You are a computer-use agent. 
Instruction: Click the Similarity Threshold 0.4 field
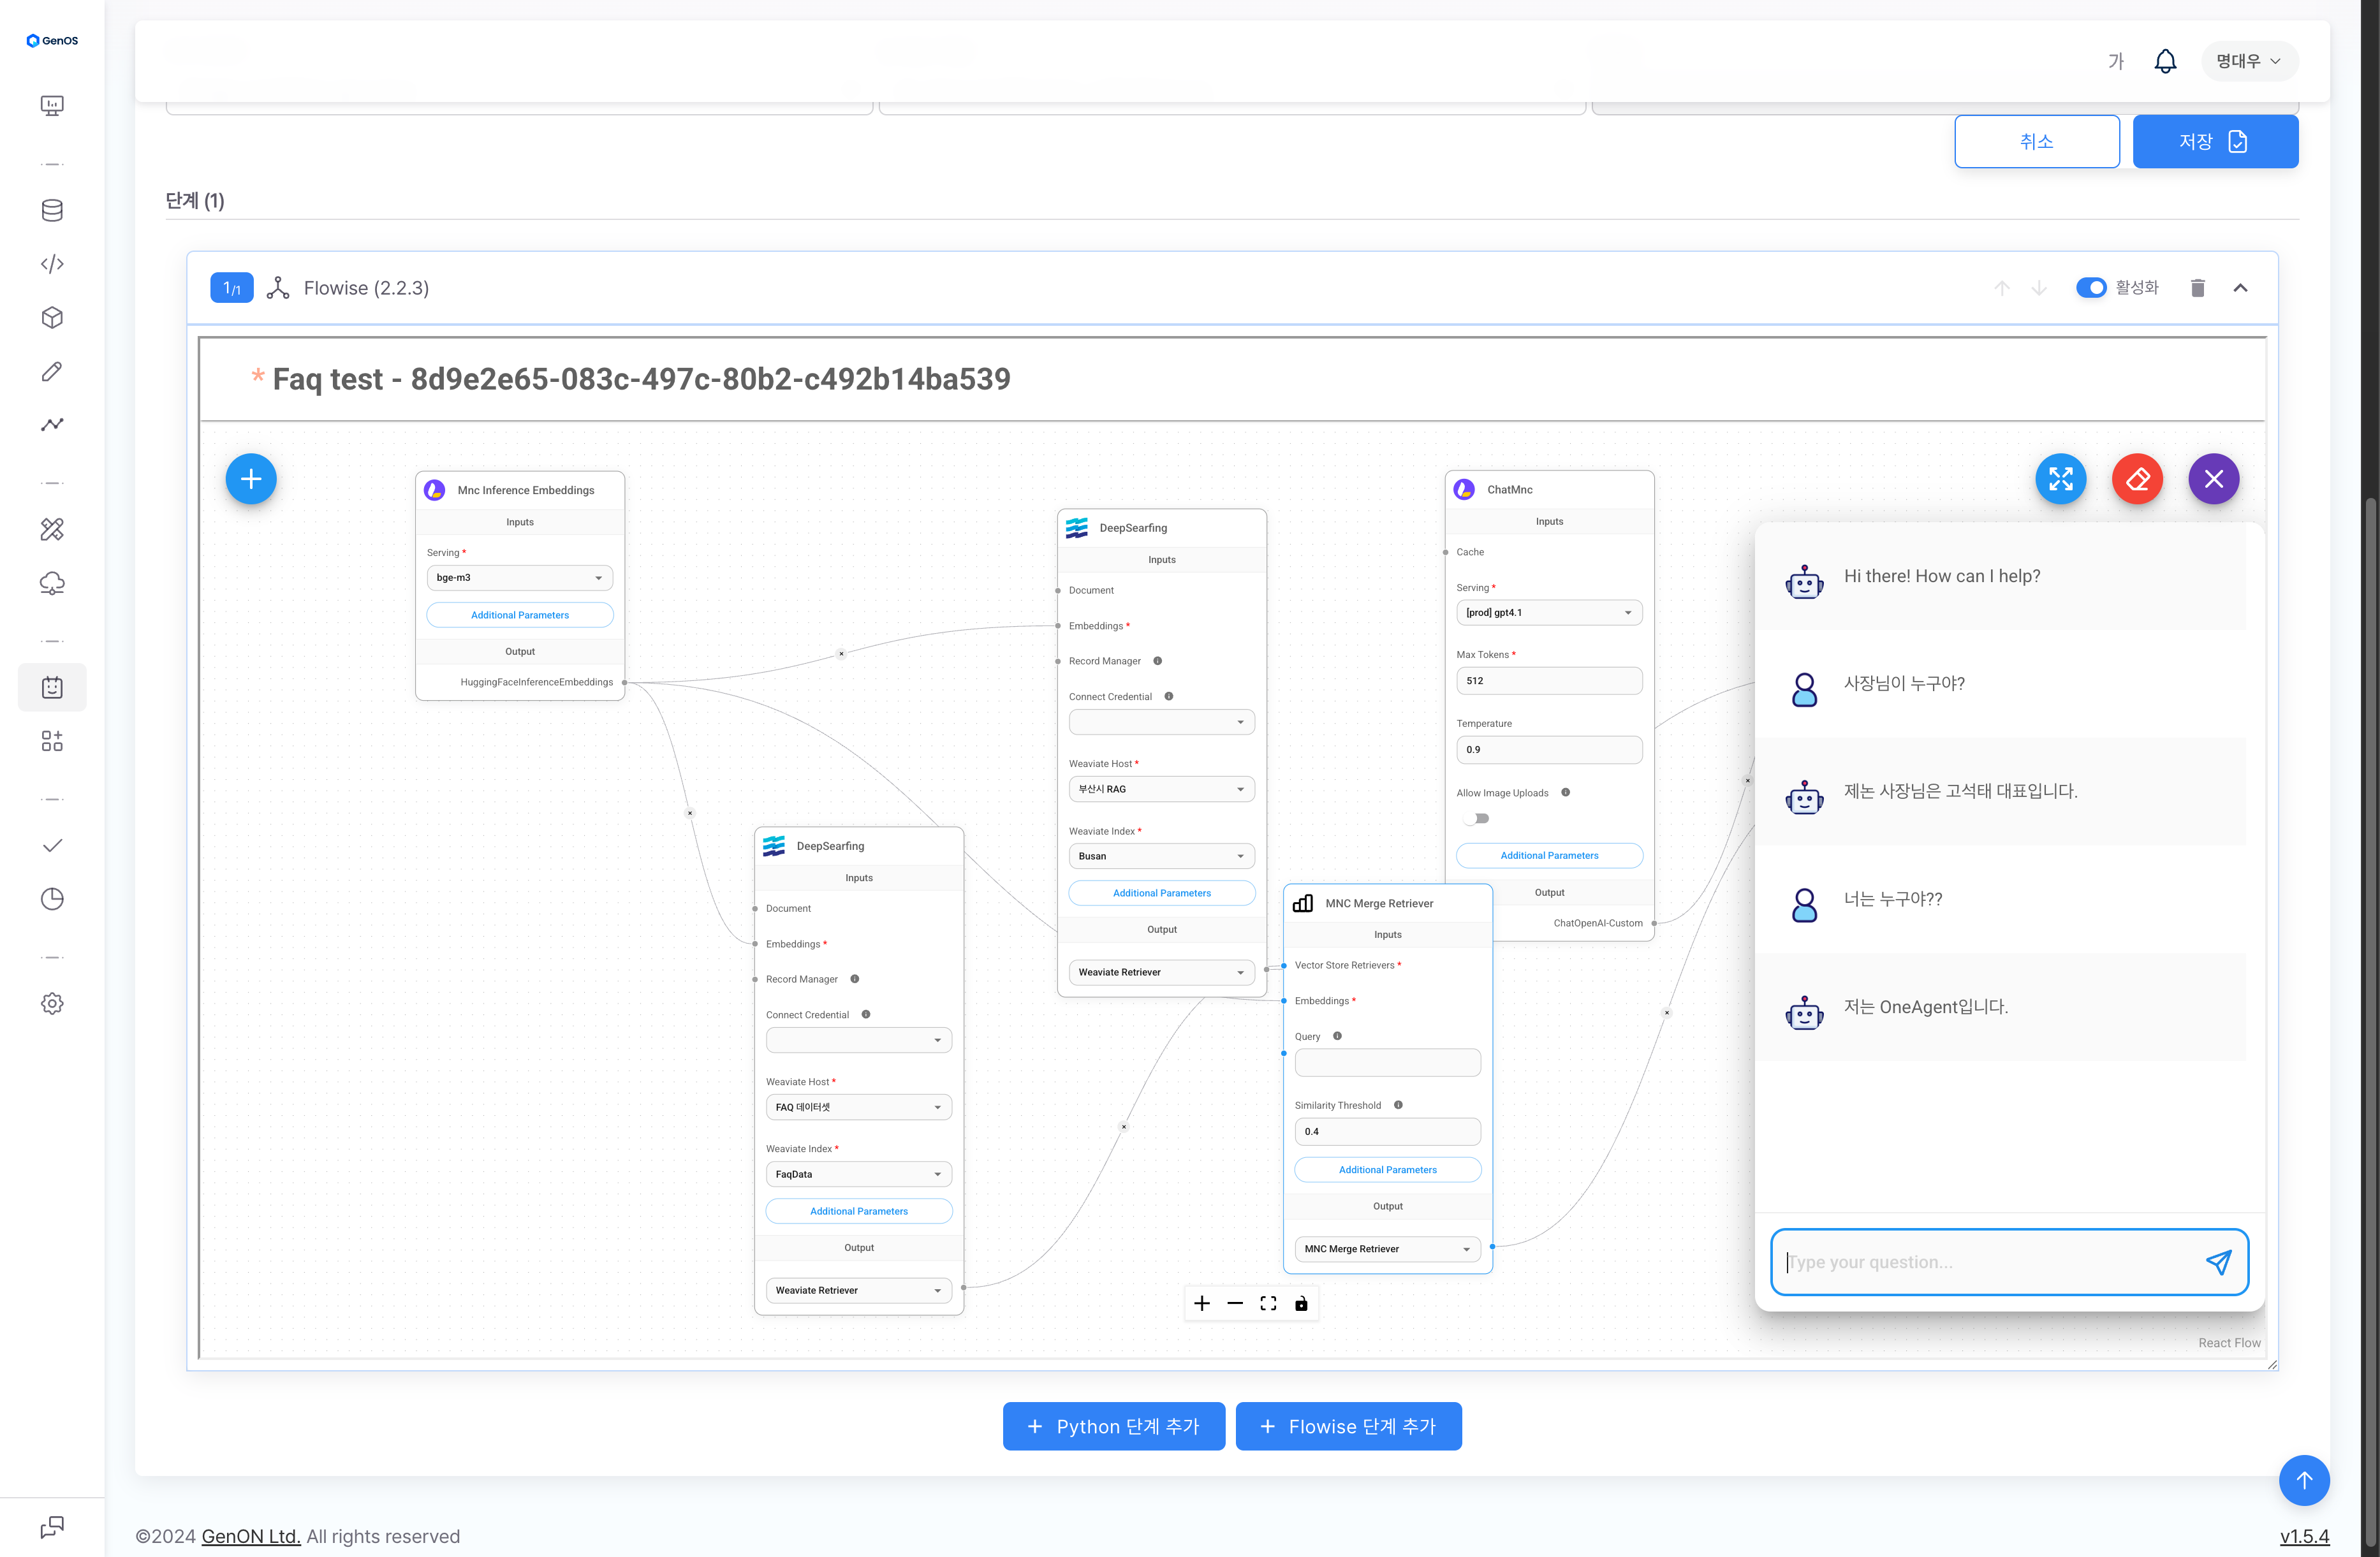[x=1387, y=1131]
